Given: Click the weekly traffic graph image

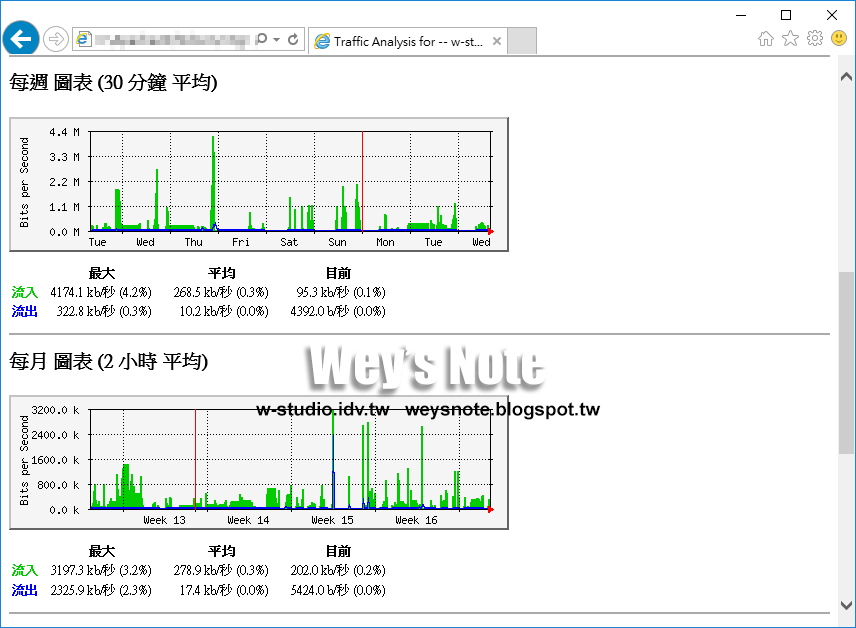Looking at the screenshot, I should coord(258,183).
